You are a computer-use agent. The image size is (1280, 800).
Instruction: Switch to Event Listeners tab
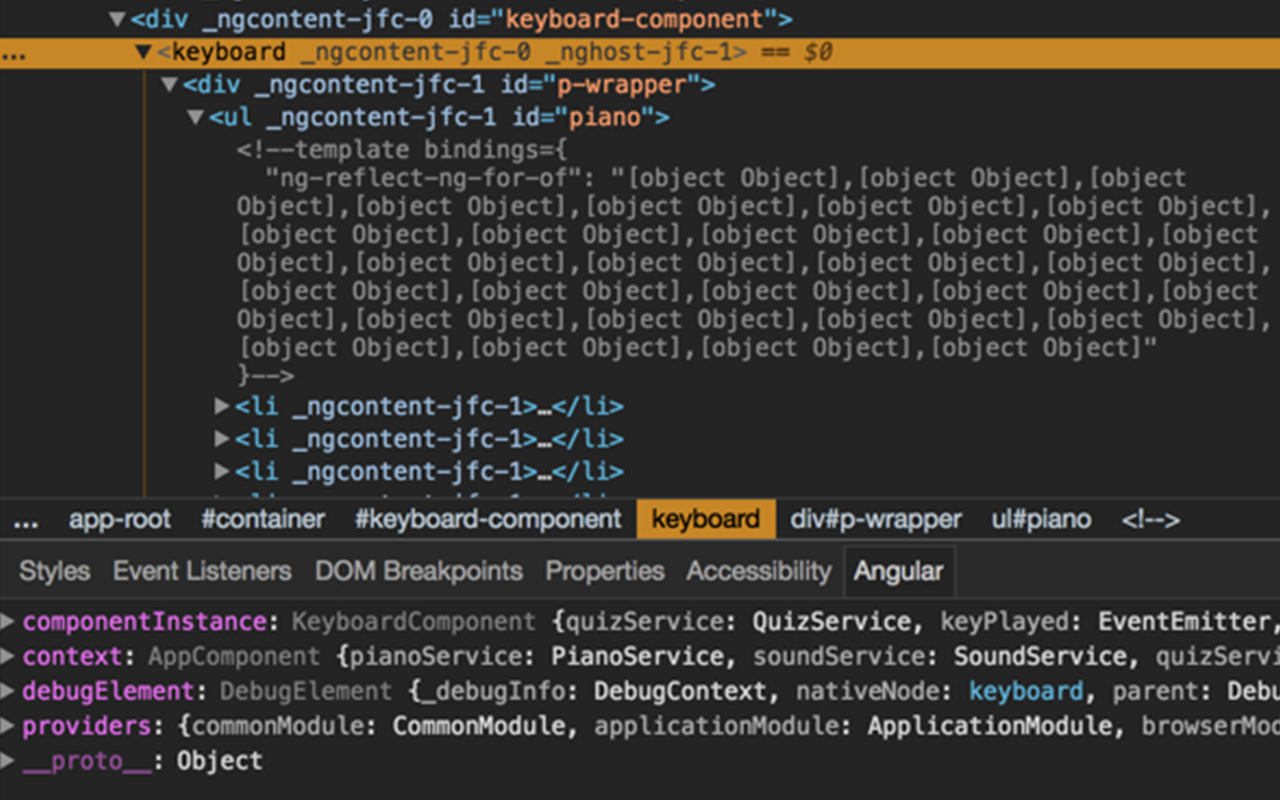tap(202, 571)
